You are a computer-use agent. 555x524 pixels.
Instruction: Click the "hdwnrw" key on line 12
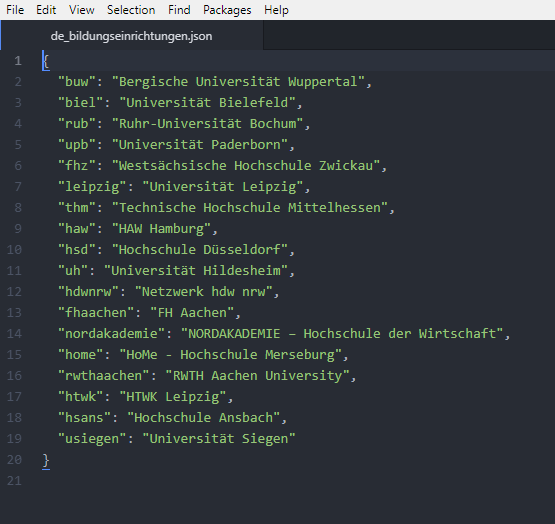coord(88,292)
